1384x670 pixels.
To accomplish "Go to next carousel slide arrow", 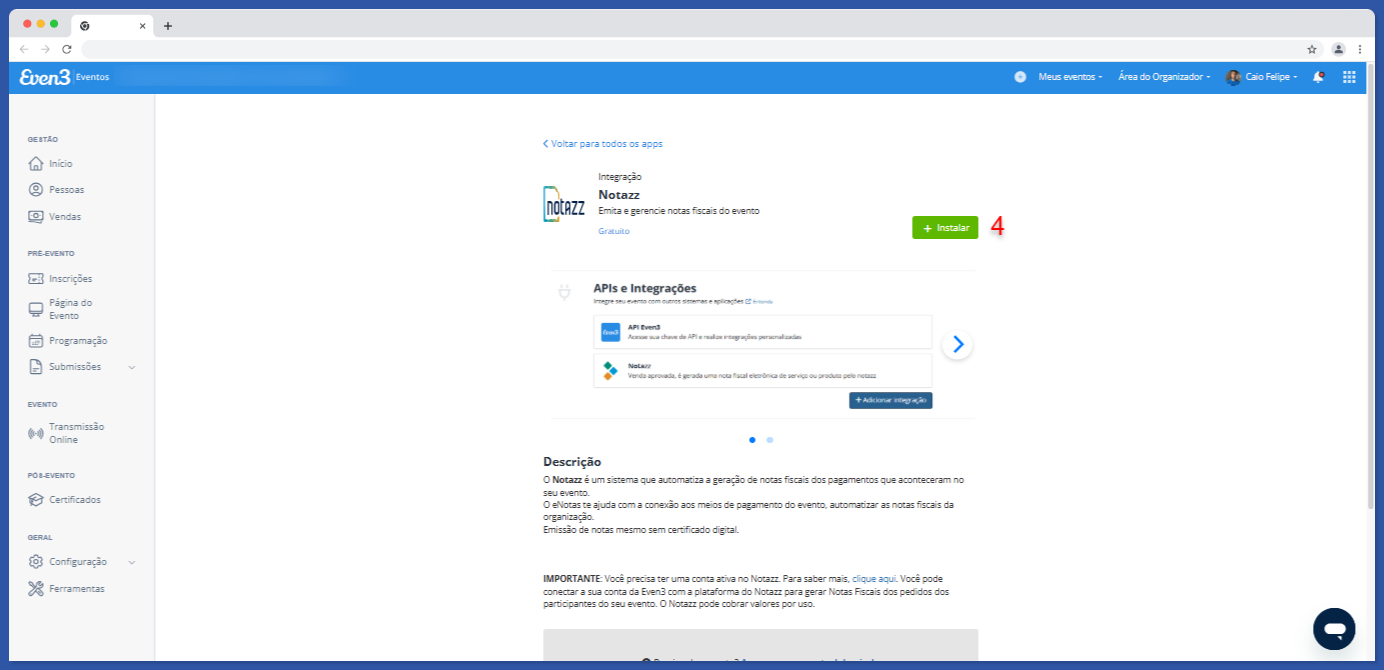I will [957, 344].
